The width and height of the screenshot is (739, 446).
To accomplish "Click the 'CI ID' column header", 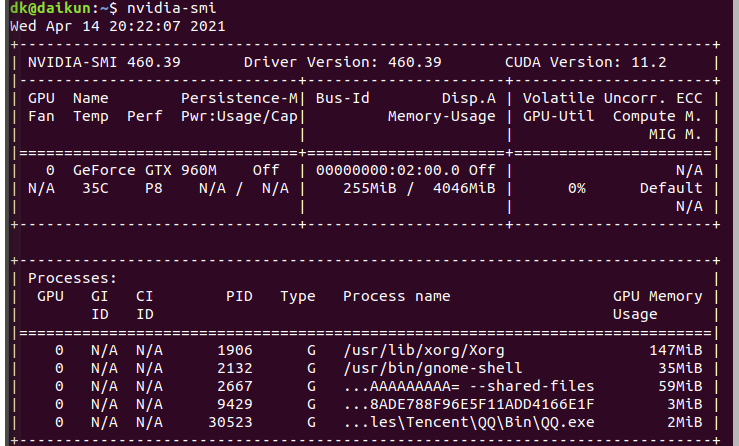I will coord(145,305).
